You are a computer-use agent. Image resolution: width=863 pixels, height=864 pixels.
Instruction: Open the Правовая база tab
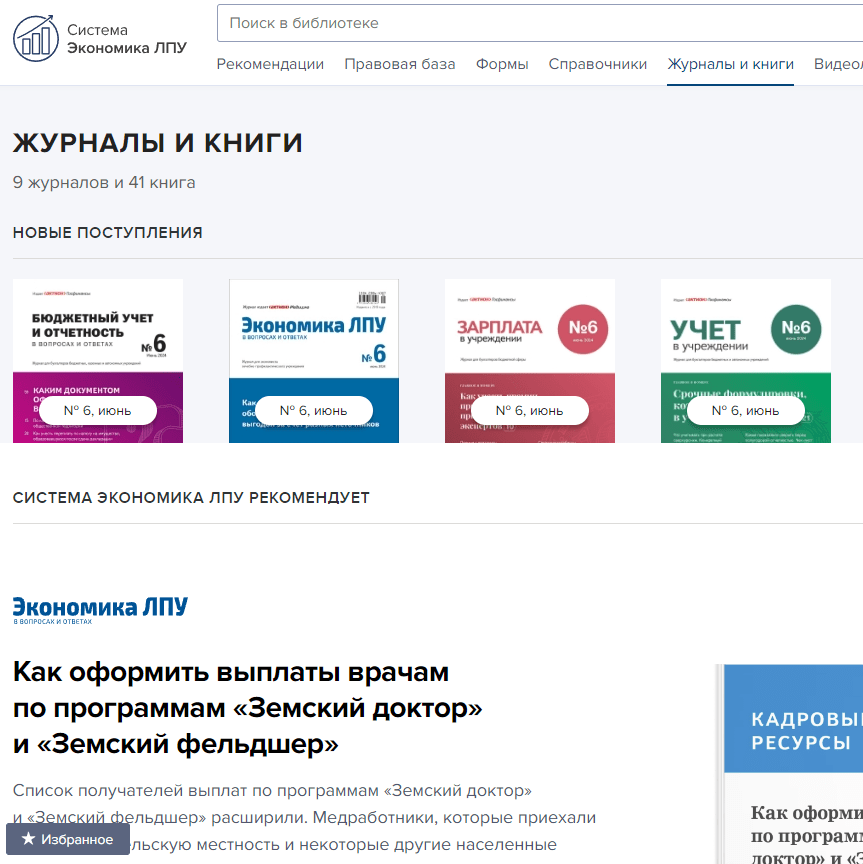pos(400,64)
